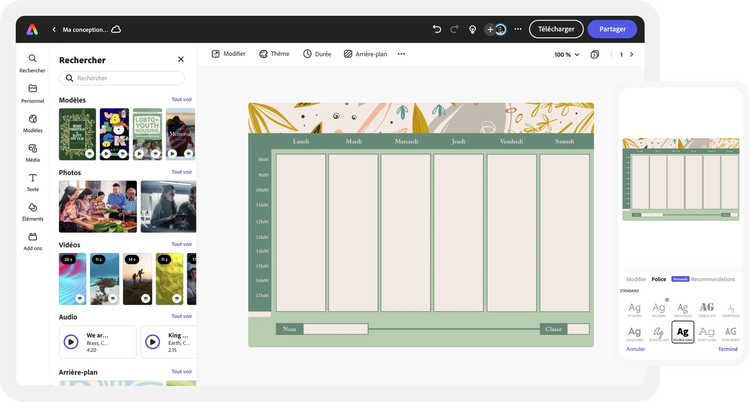750x402 pixels.
Task: Select the Mercredi heading on the canvas
Action: tap(406, 142)
